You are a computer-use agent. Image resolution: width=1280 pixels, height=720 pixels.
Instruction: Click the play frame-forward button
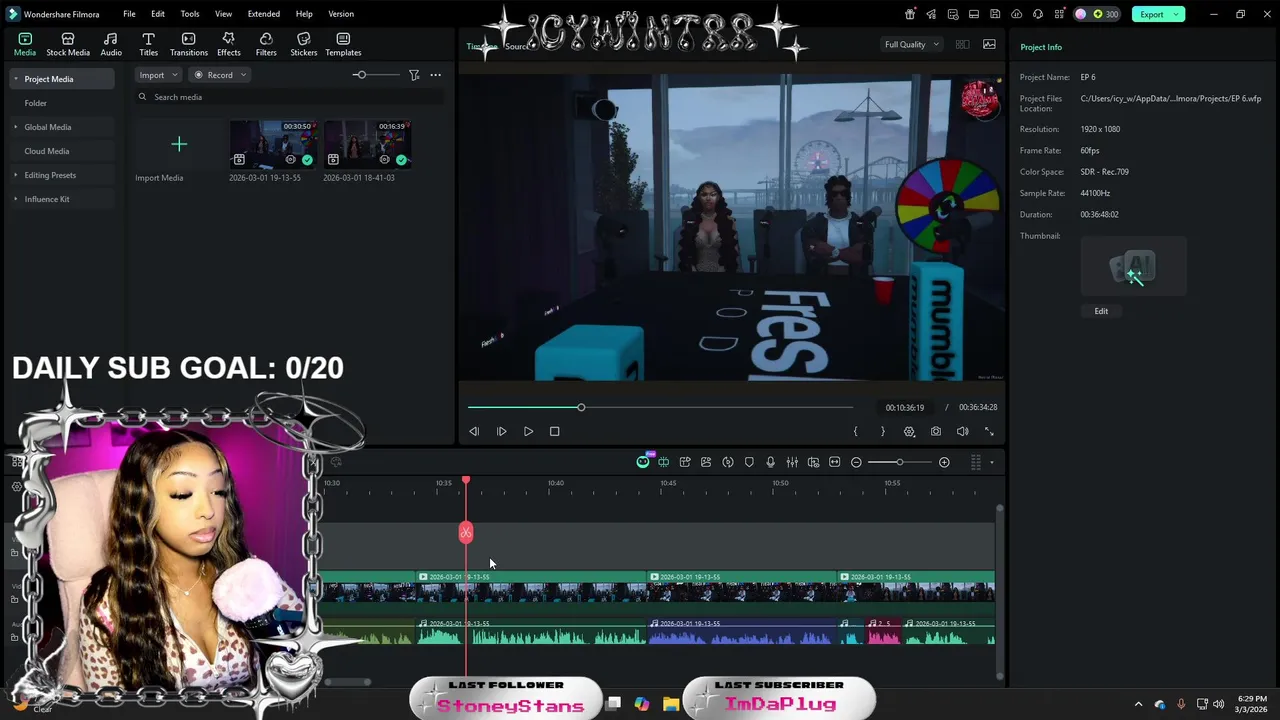pos(501,431)
